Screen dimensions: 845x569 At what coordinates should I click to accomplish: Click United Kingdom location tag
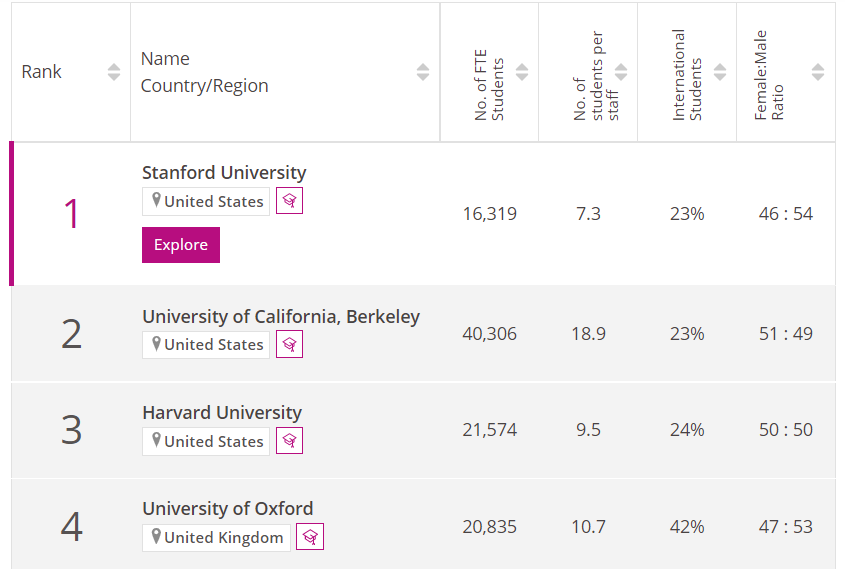[217, 537]
